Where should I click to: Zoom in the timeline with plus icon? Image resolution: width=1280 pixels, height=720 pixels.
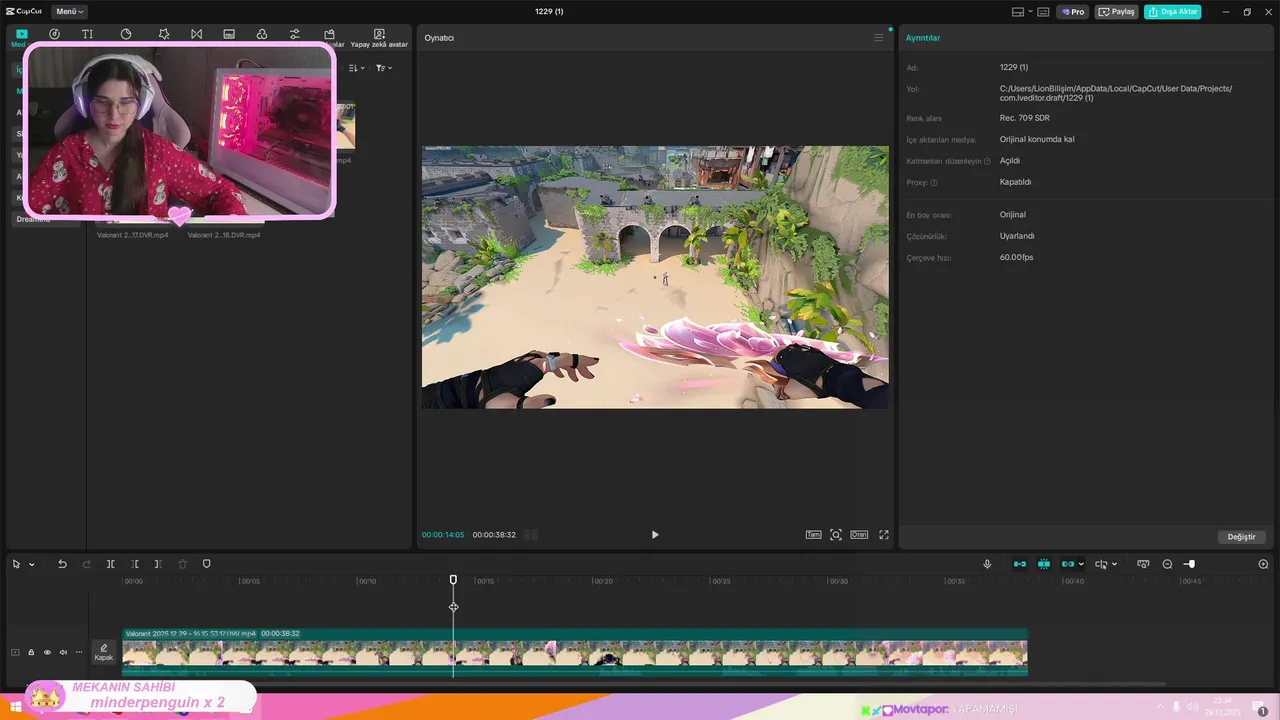tap(1263, 564)
